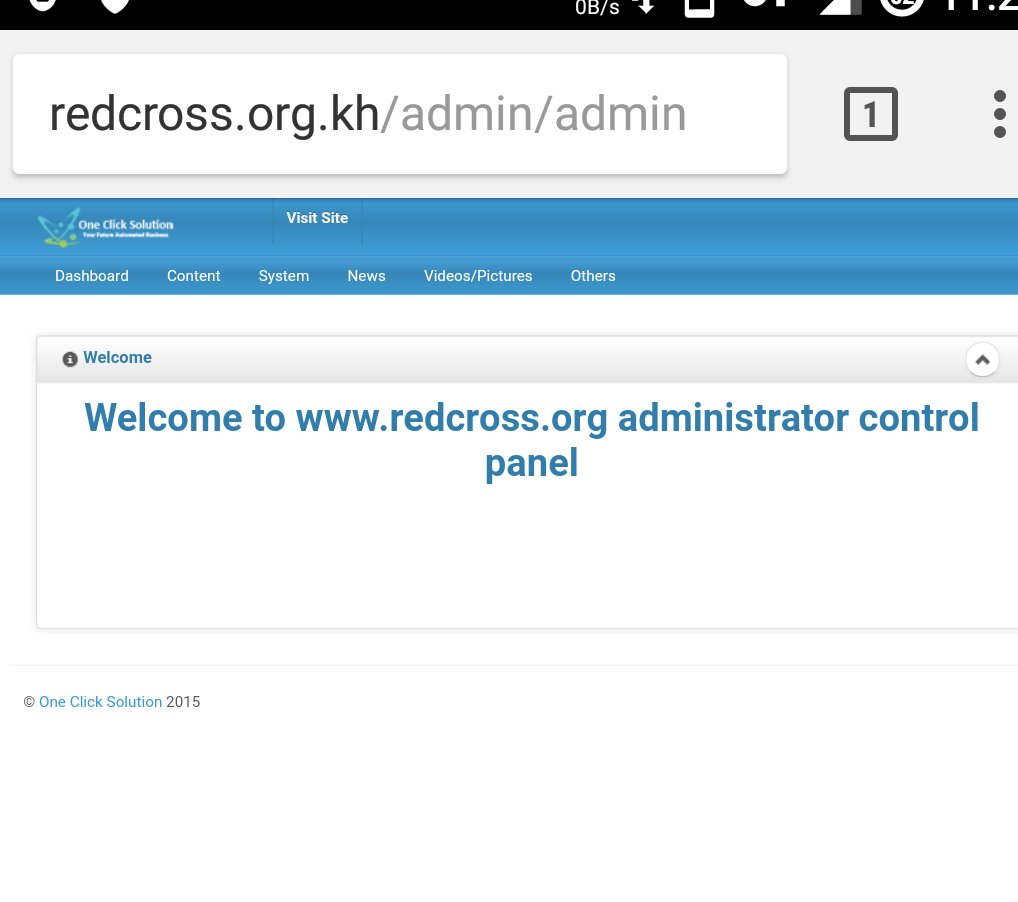The width and height of the screenshot is (1018, 902).
Task: Click the info icon beside Welcome
Action: 69,358
